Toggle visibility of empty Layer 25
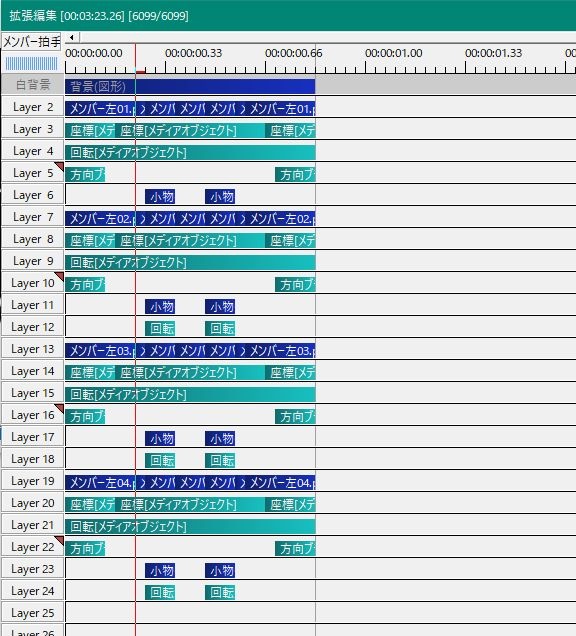This screenshot has height=636, width=576. pyautogui.click(x=32, y=613)
